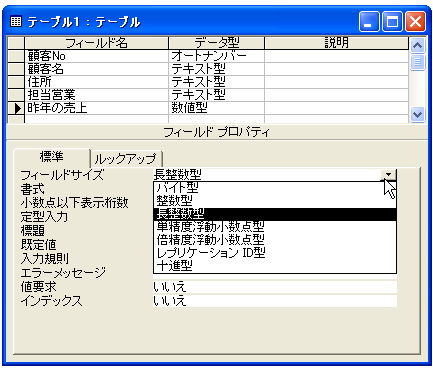The width and height of the screenshot is (433, 368).
Task: Click the 標題 property label
Action: coord(32,231)
